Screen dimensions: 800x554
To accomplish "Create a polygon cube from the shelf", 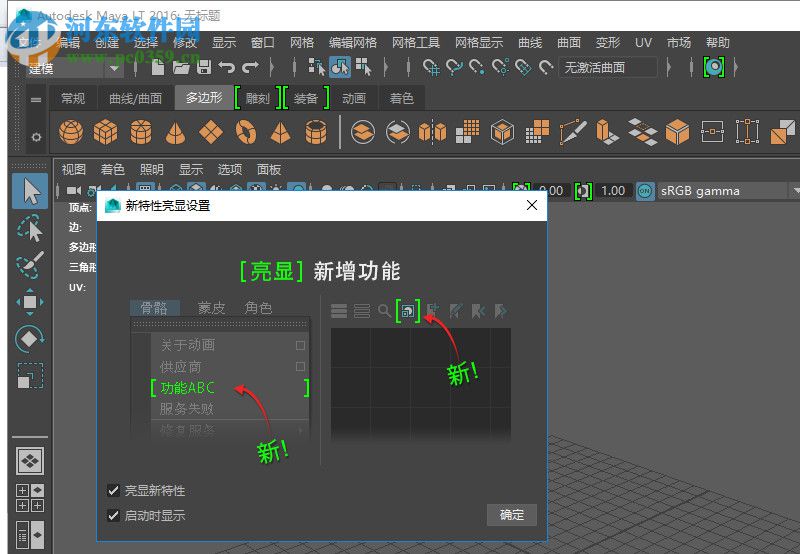I will [106, 132].
